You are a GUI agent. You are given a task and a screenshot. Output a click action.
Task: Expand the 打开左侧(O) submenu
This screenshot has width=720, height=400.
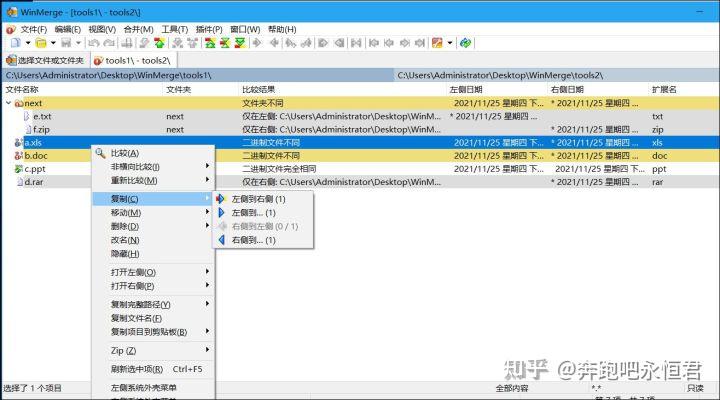153,272
